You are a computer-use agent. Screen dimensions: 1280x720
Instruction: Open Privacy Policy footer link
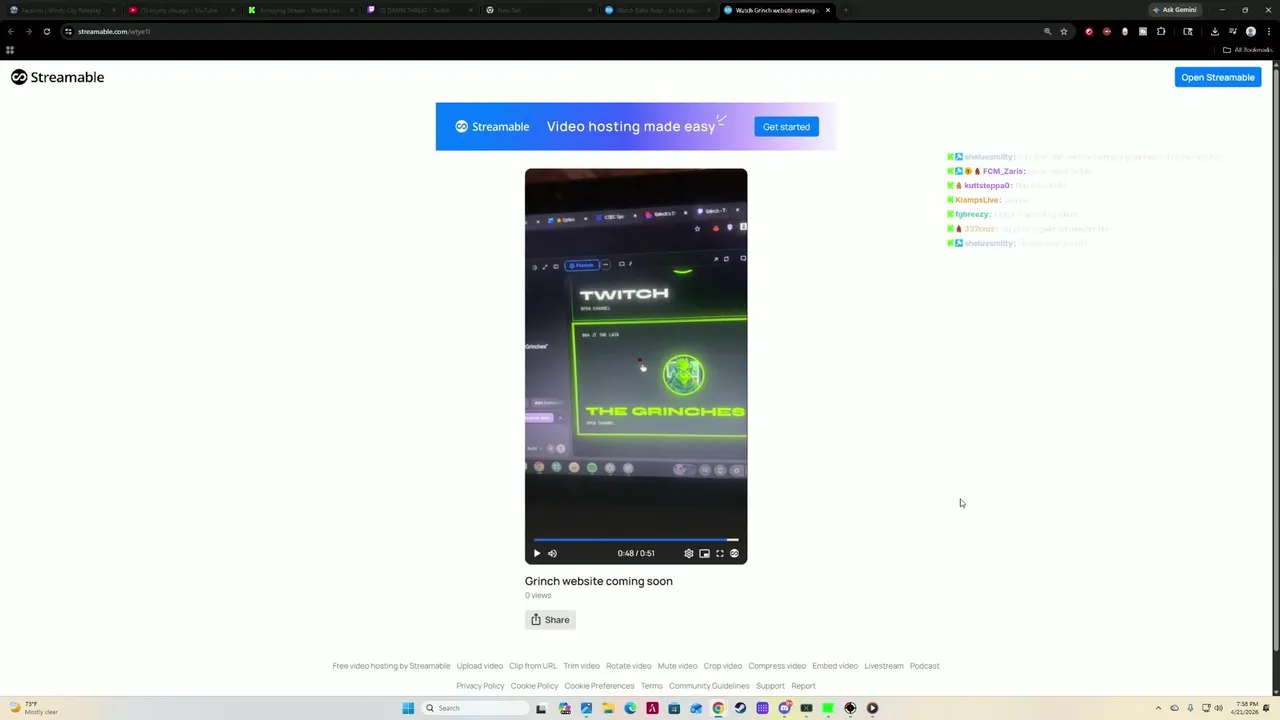[480, 686]
